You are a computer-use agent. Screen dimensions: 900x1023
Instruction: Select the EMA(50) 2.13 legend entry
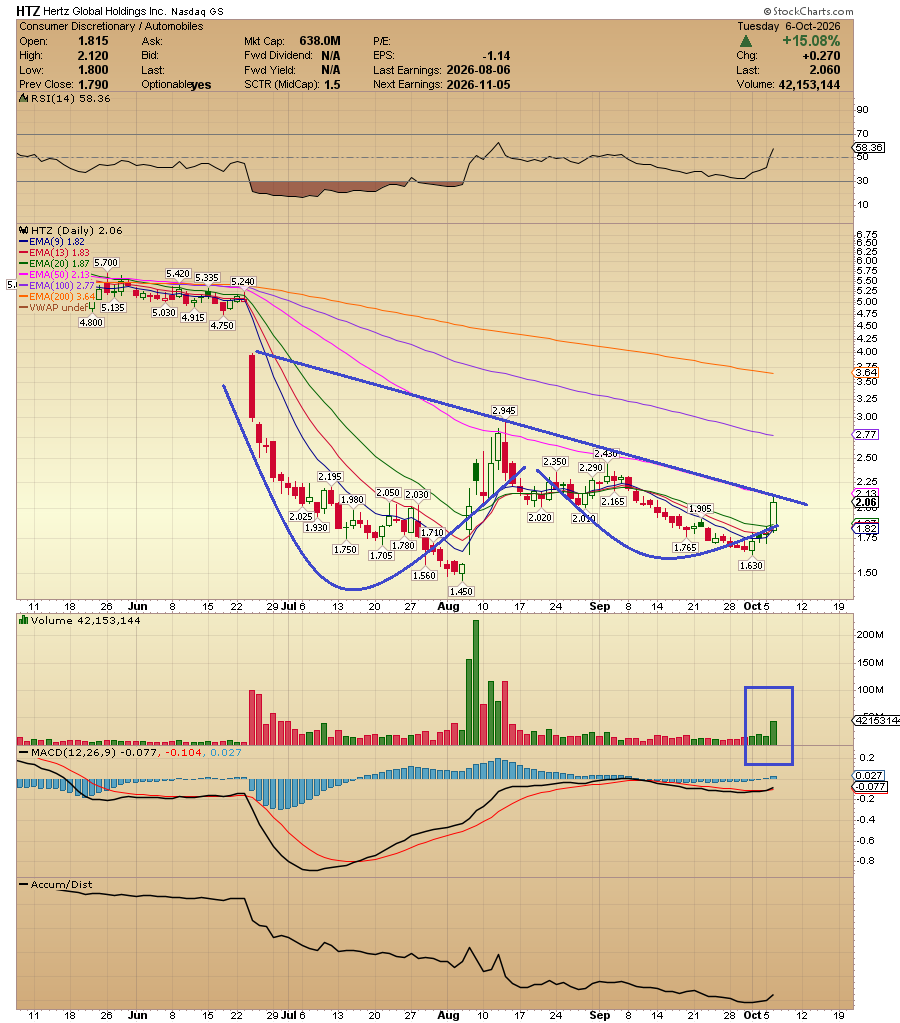[x=55, y=275]
